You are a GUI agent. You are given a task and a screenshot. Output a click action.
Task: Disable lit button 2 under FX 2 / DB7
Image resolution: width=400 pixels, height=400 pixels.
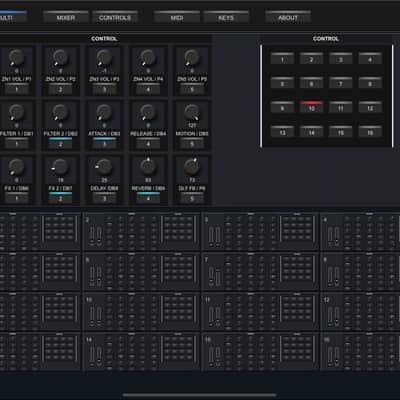60,198
